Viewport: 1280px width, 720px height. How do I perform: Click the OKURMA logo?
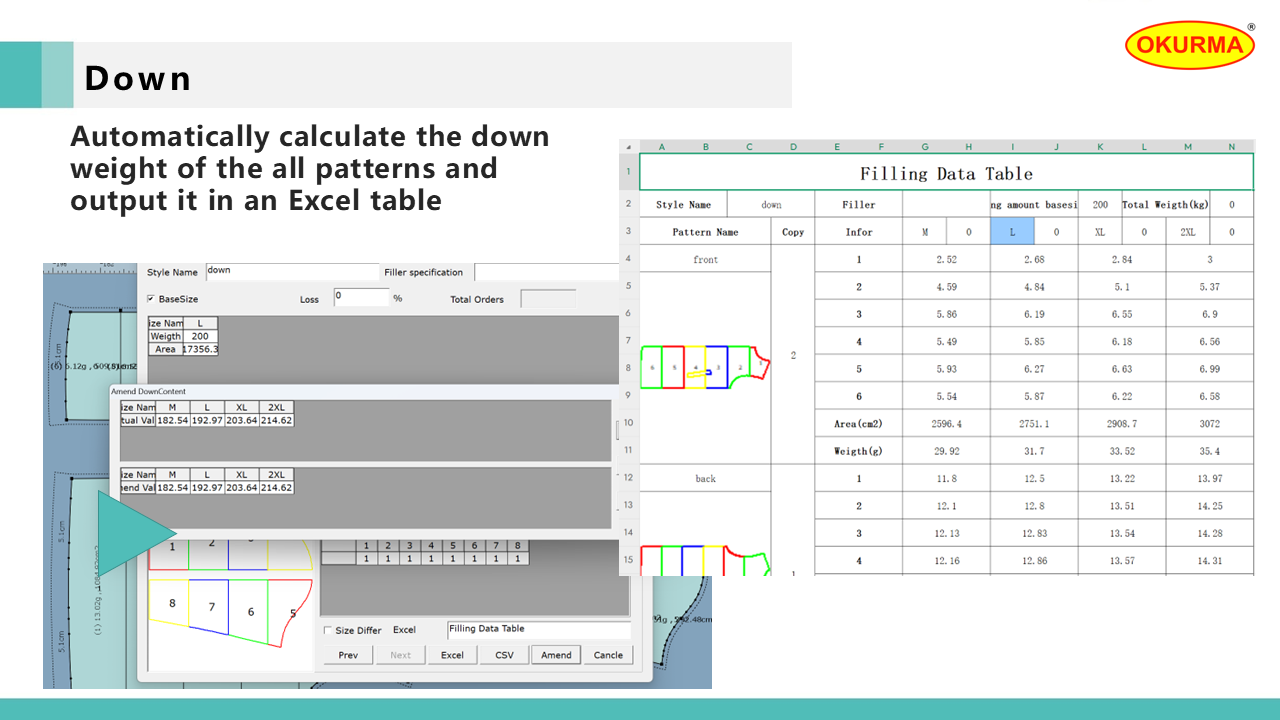pos(1190,45)
